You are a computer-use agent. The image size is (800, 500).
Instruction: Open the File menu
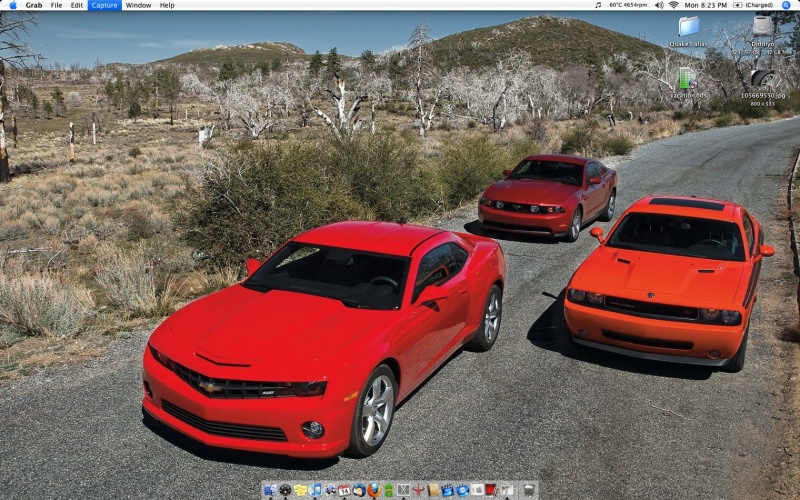(56, 5)
